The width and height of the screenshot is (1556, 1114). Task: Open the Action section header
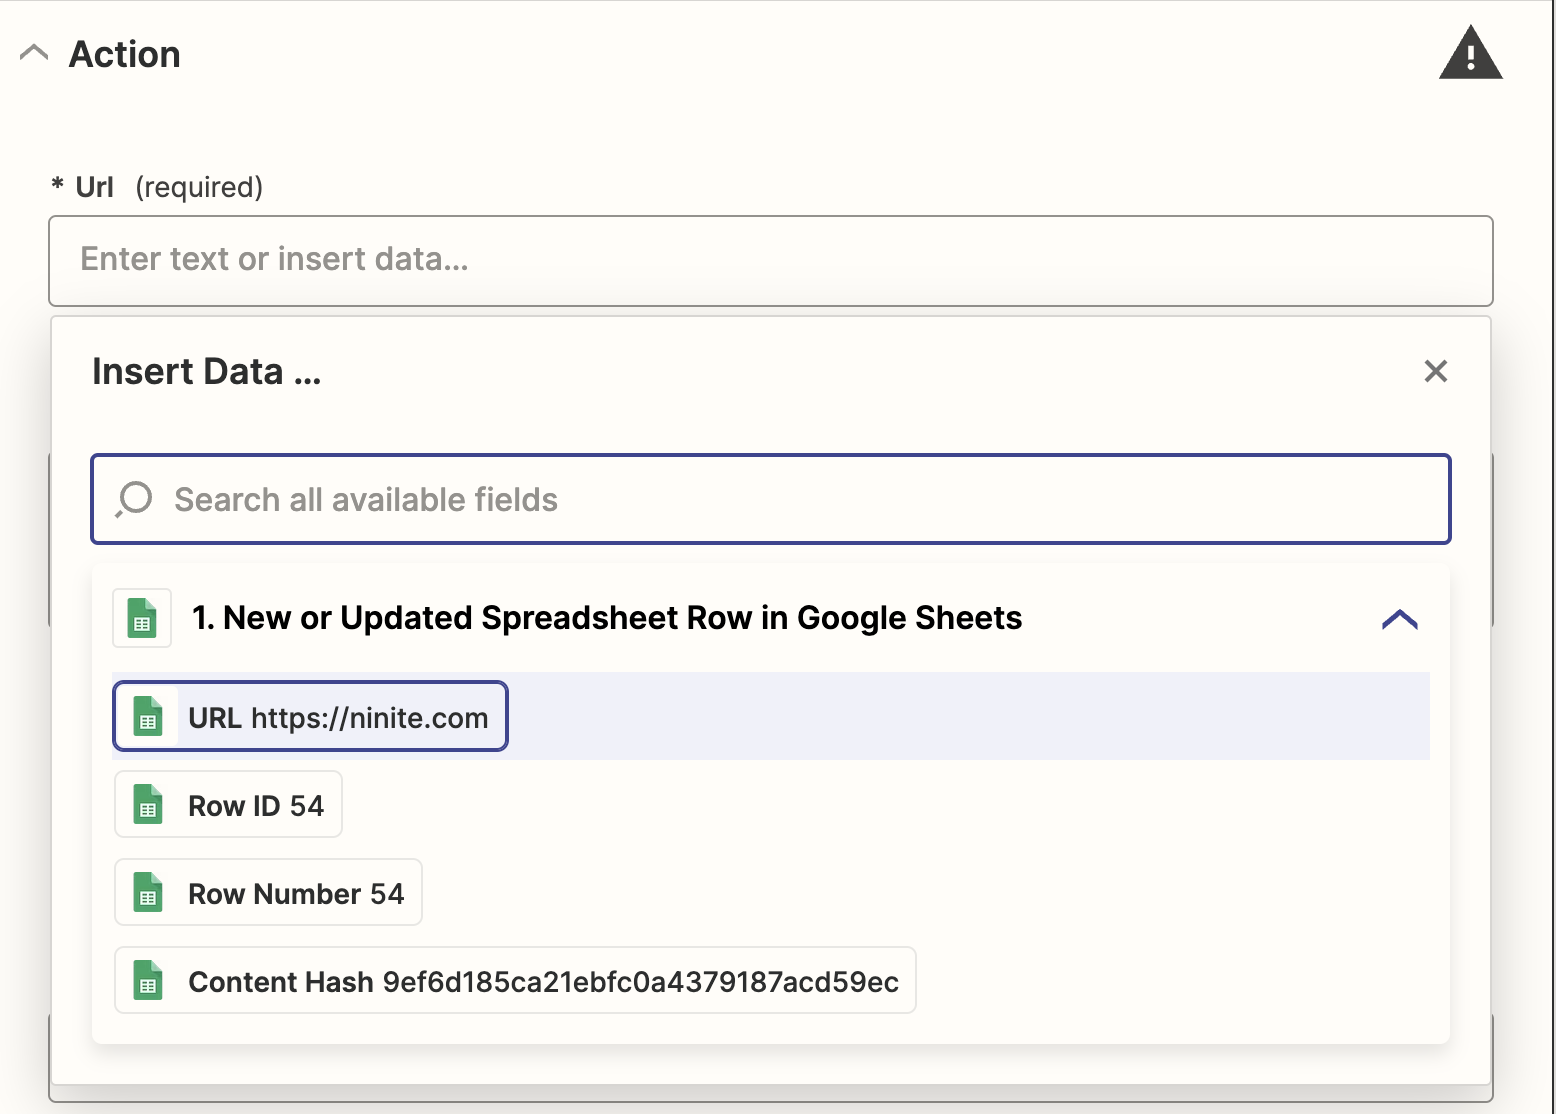pyautogui.click(x=124, y=54)
